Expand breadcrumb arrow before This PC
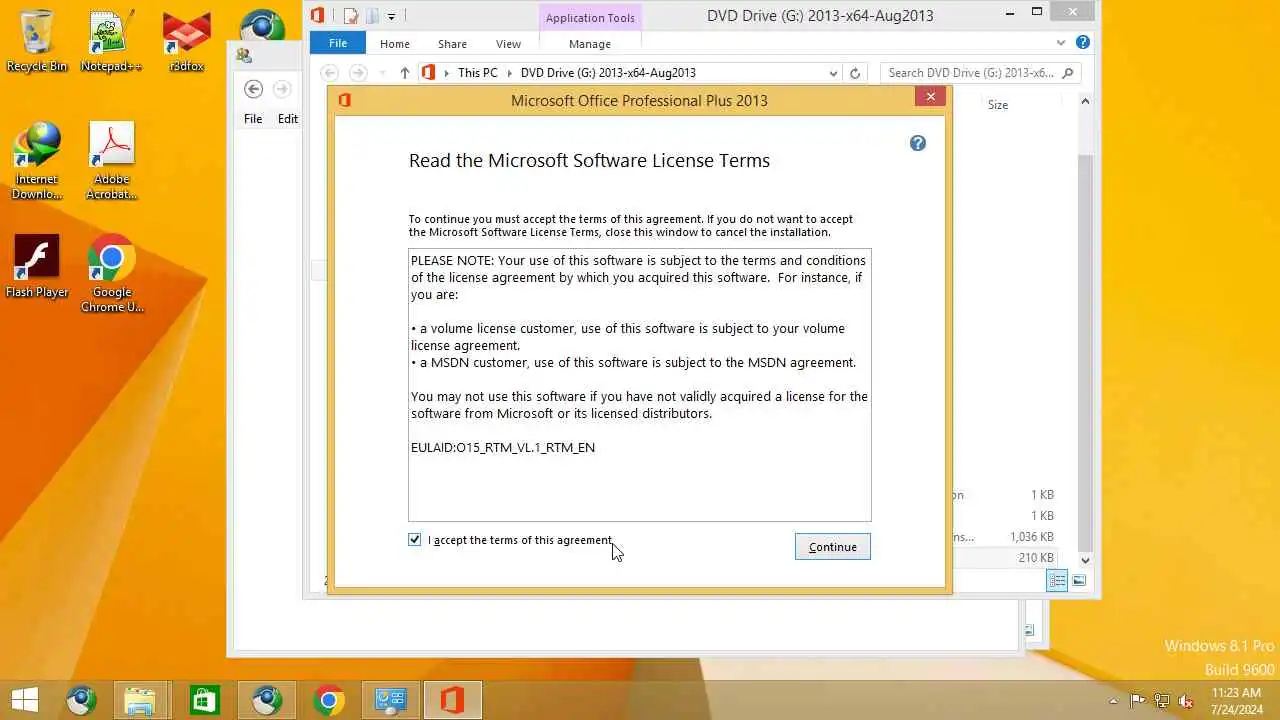This screenshot has width=1280, height=720. coord(447,73)
